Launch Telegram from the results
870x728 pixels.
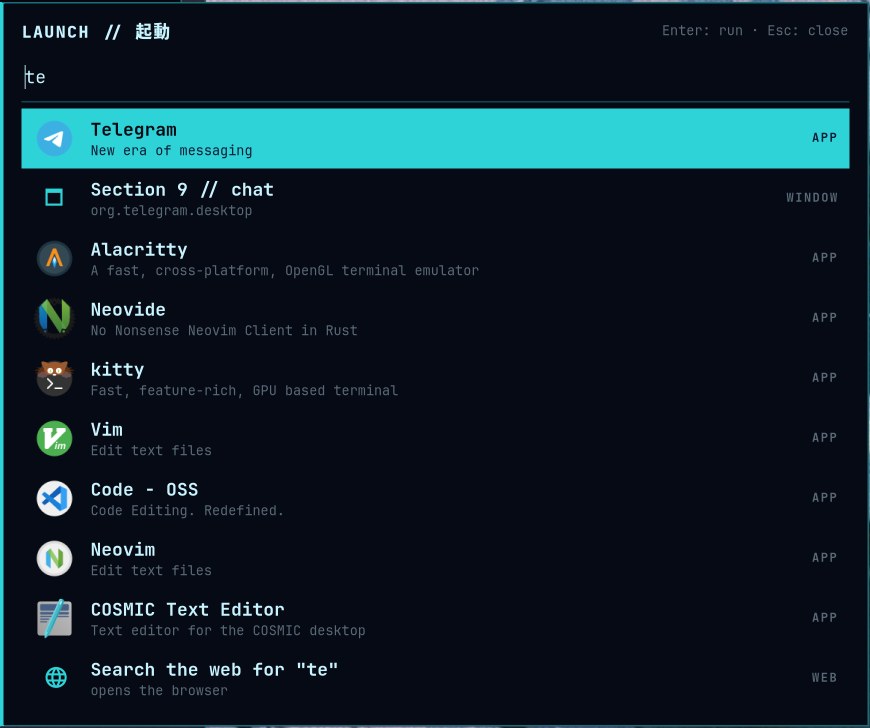point(435,138)
